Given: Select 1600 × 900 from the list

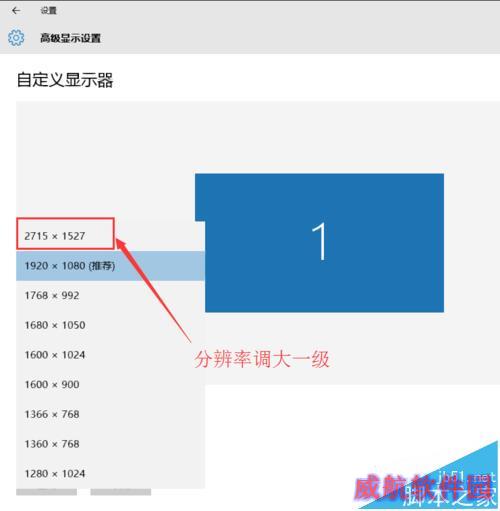Looking at the screenshot, I should pos(110,384).
